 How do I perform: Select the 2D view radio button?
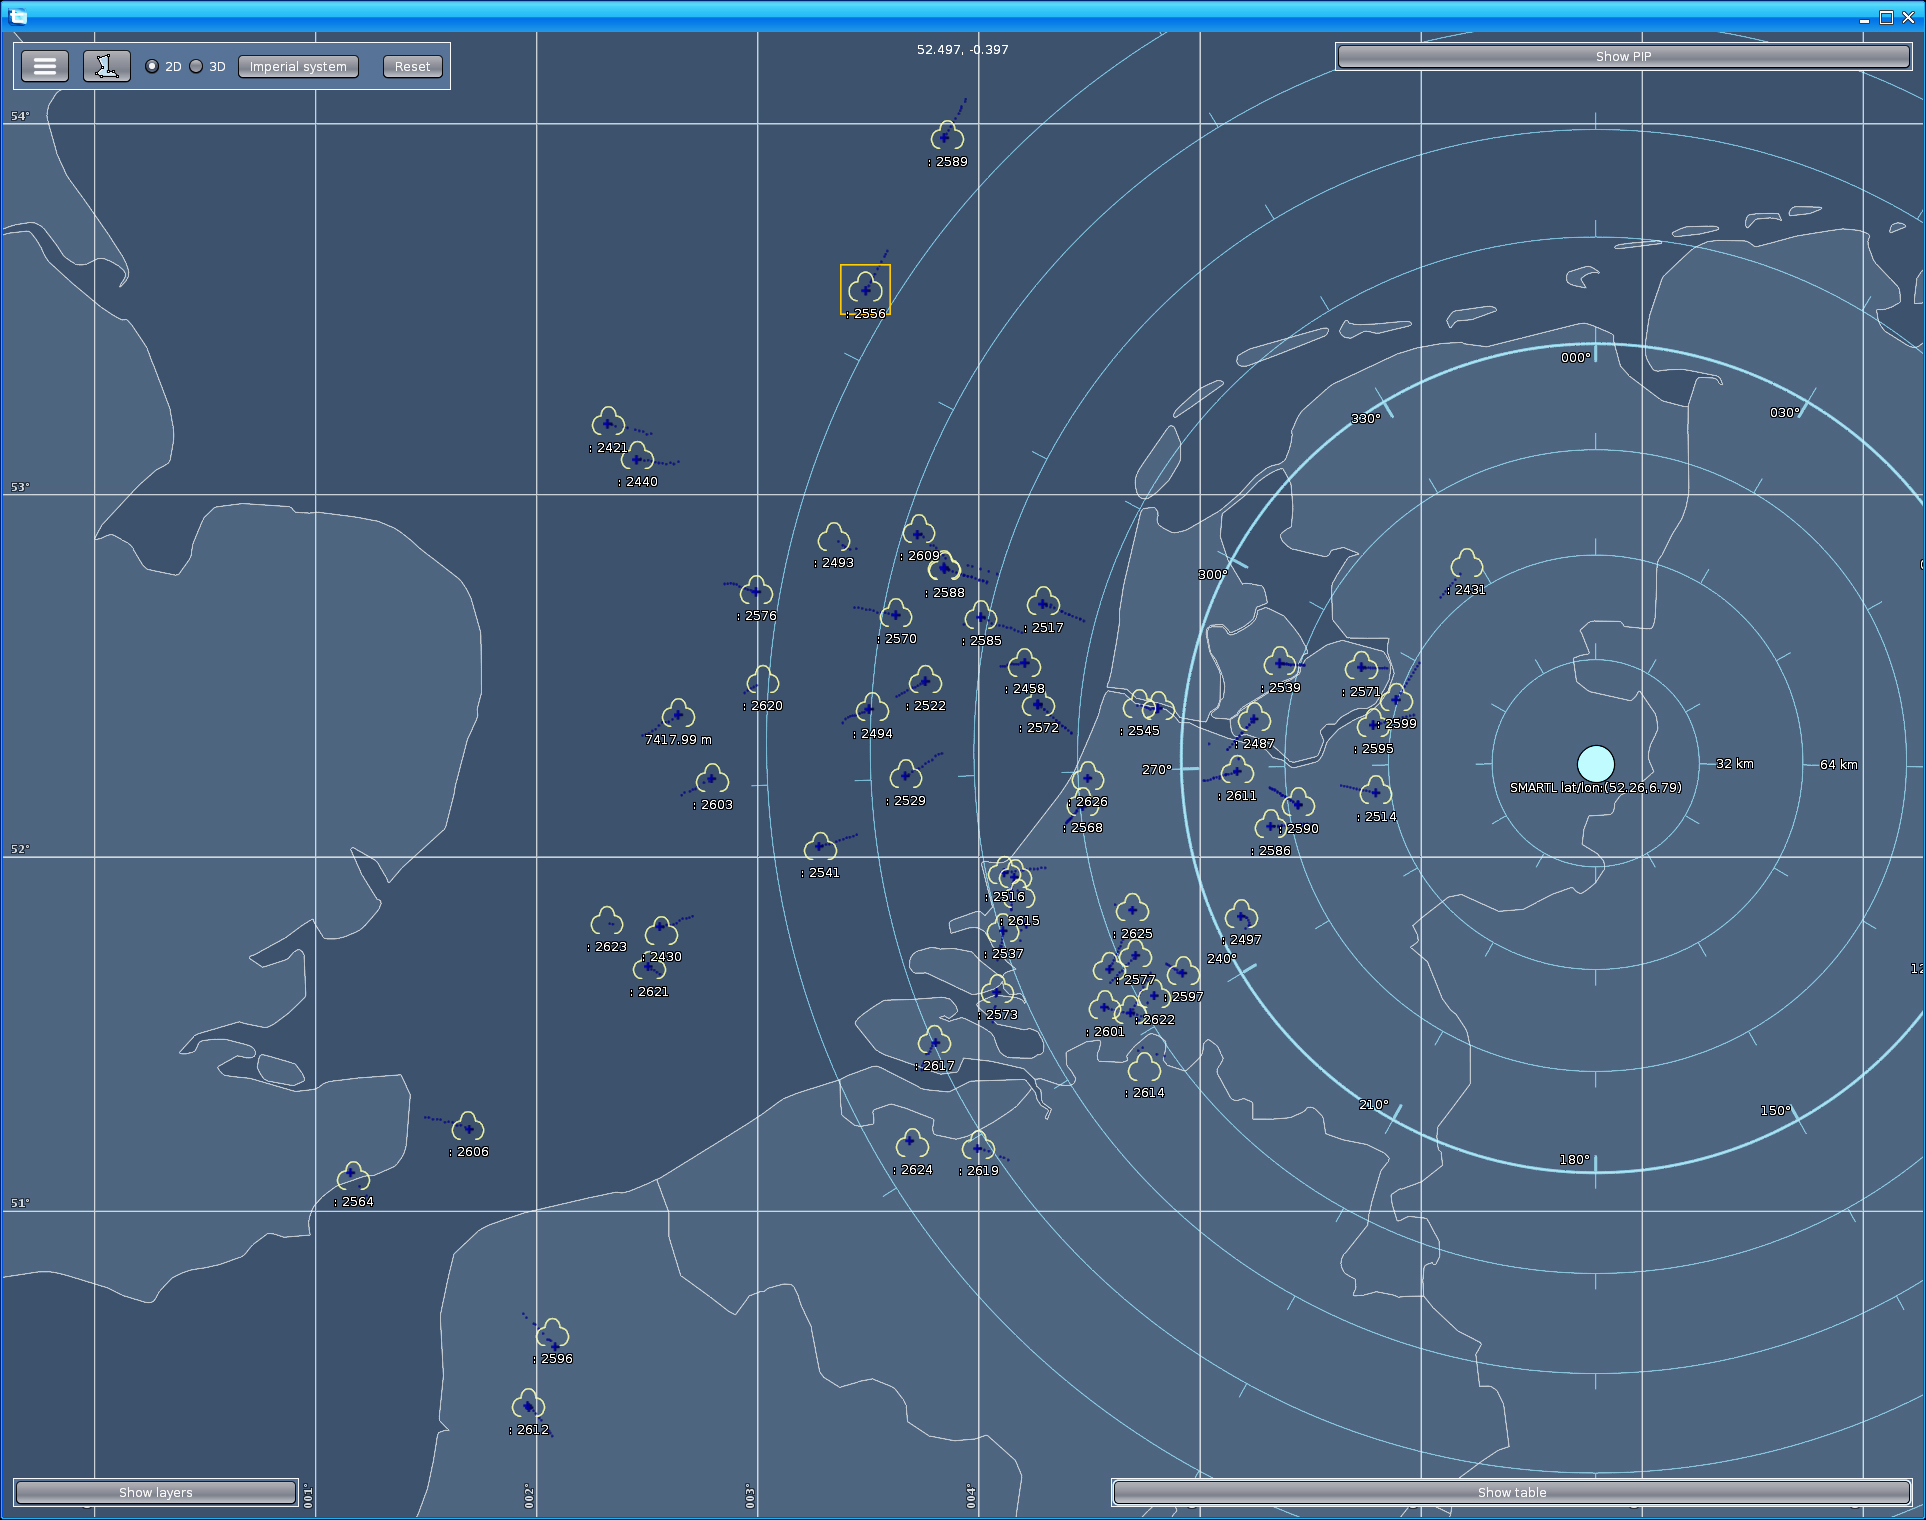pos(152,66)
